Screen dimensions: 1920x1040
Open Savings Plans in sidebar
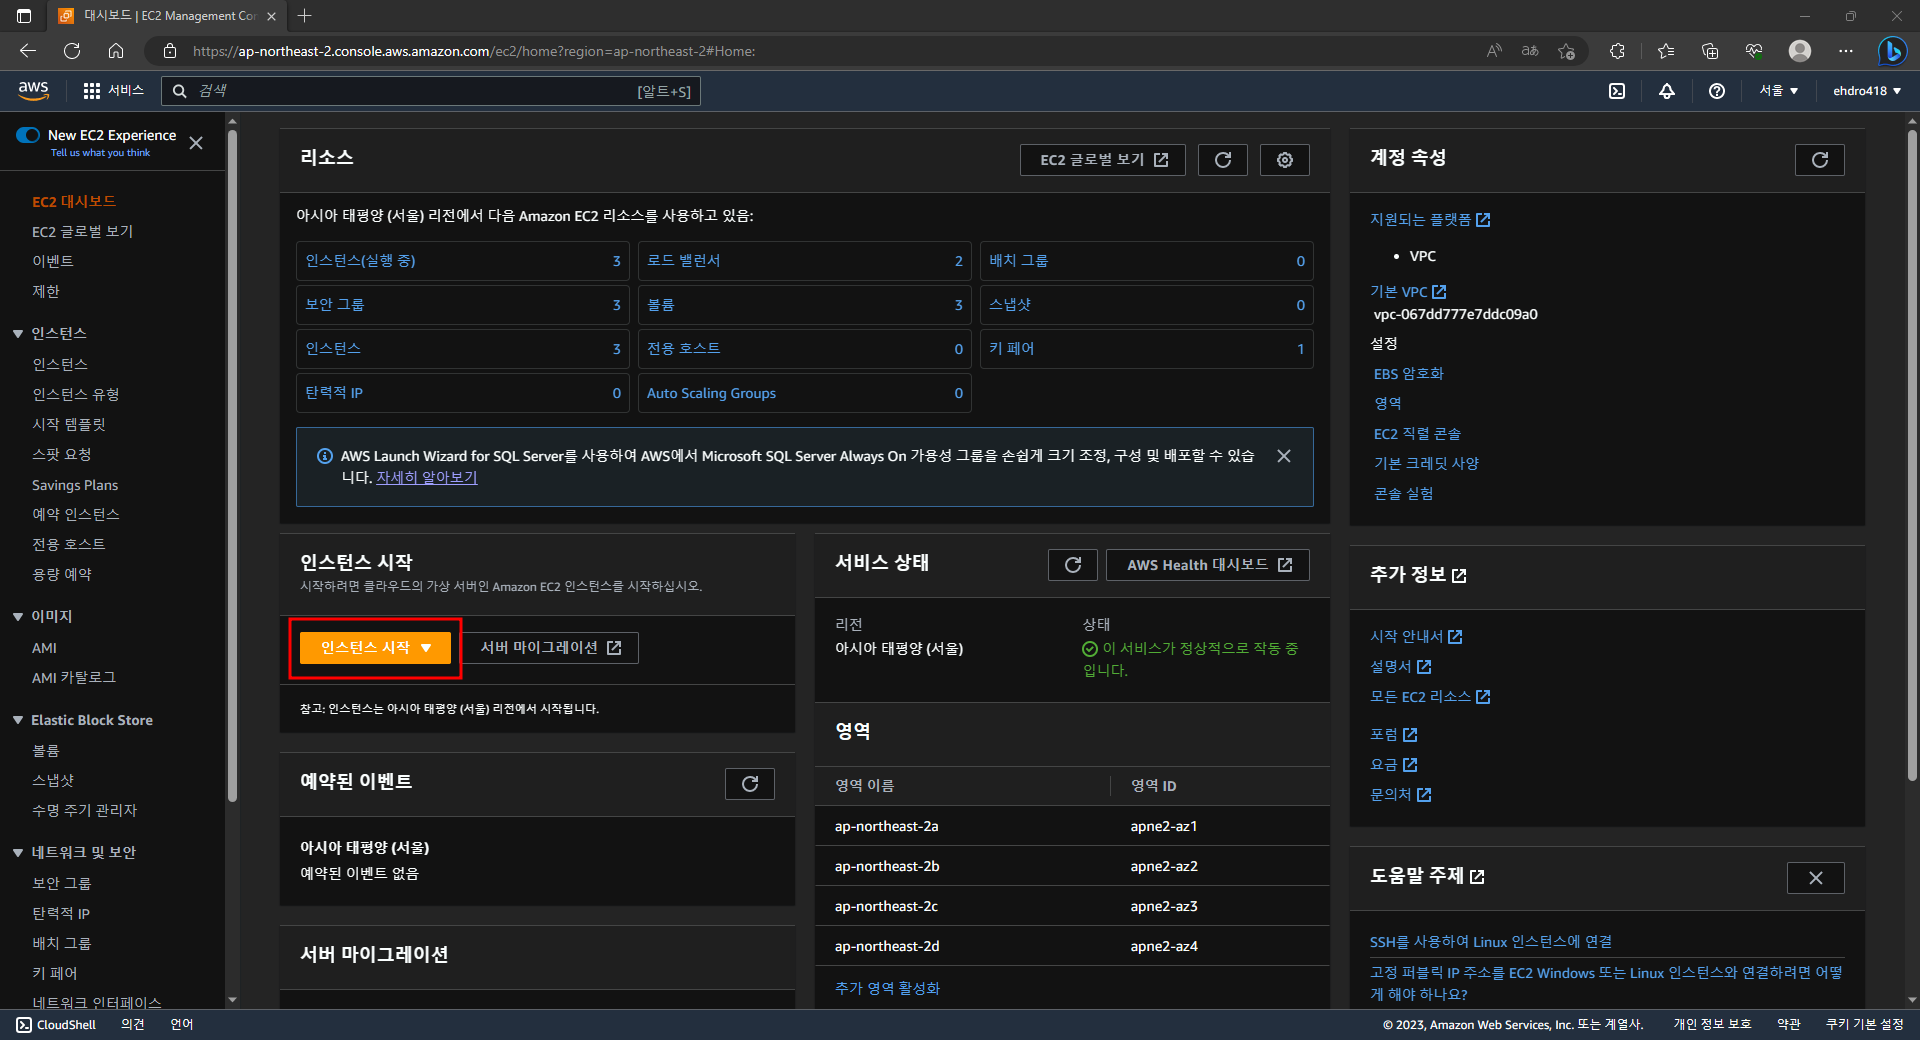coord(75,485)
